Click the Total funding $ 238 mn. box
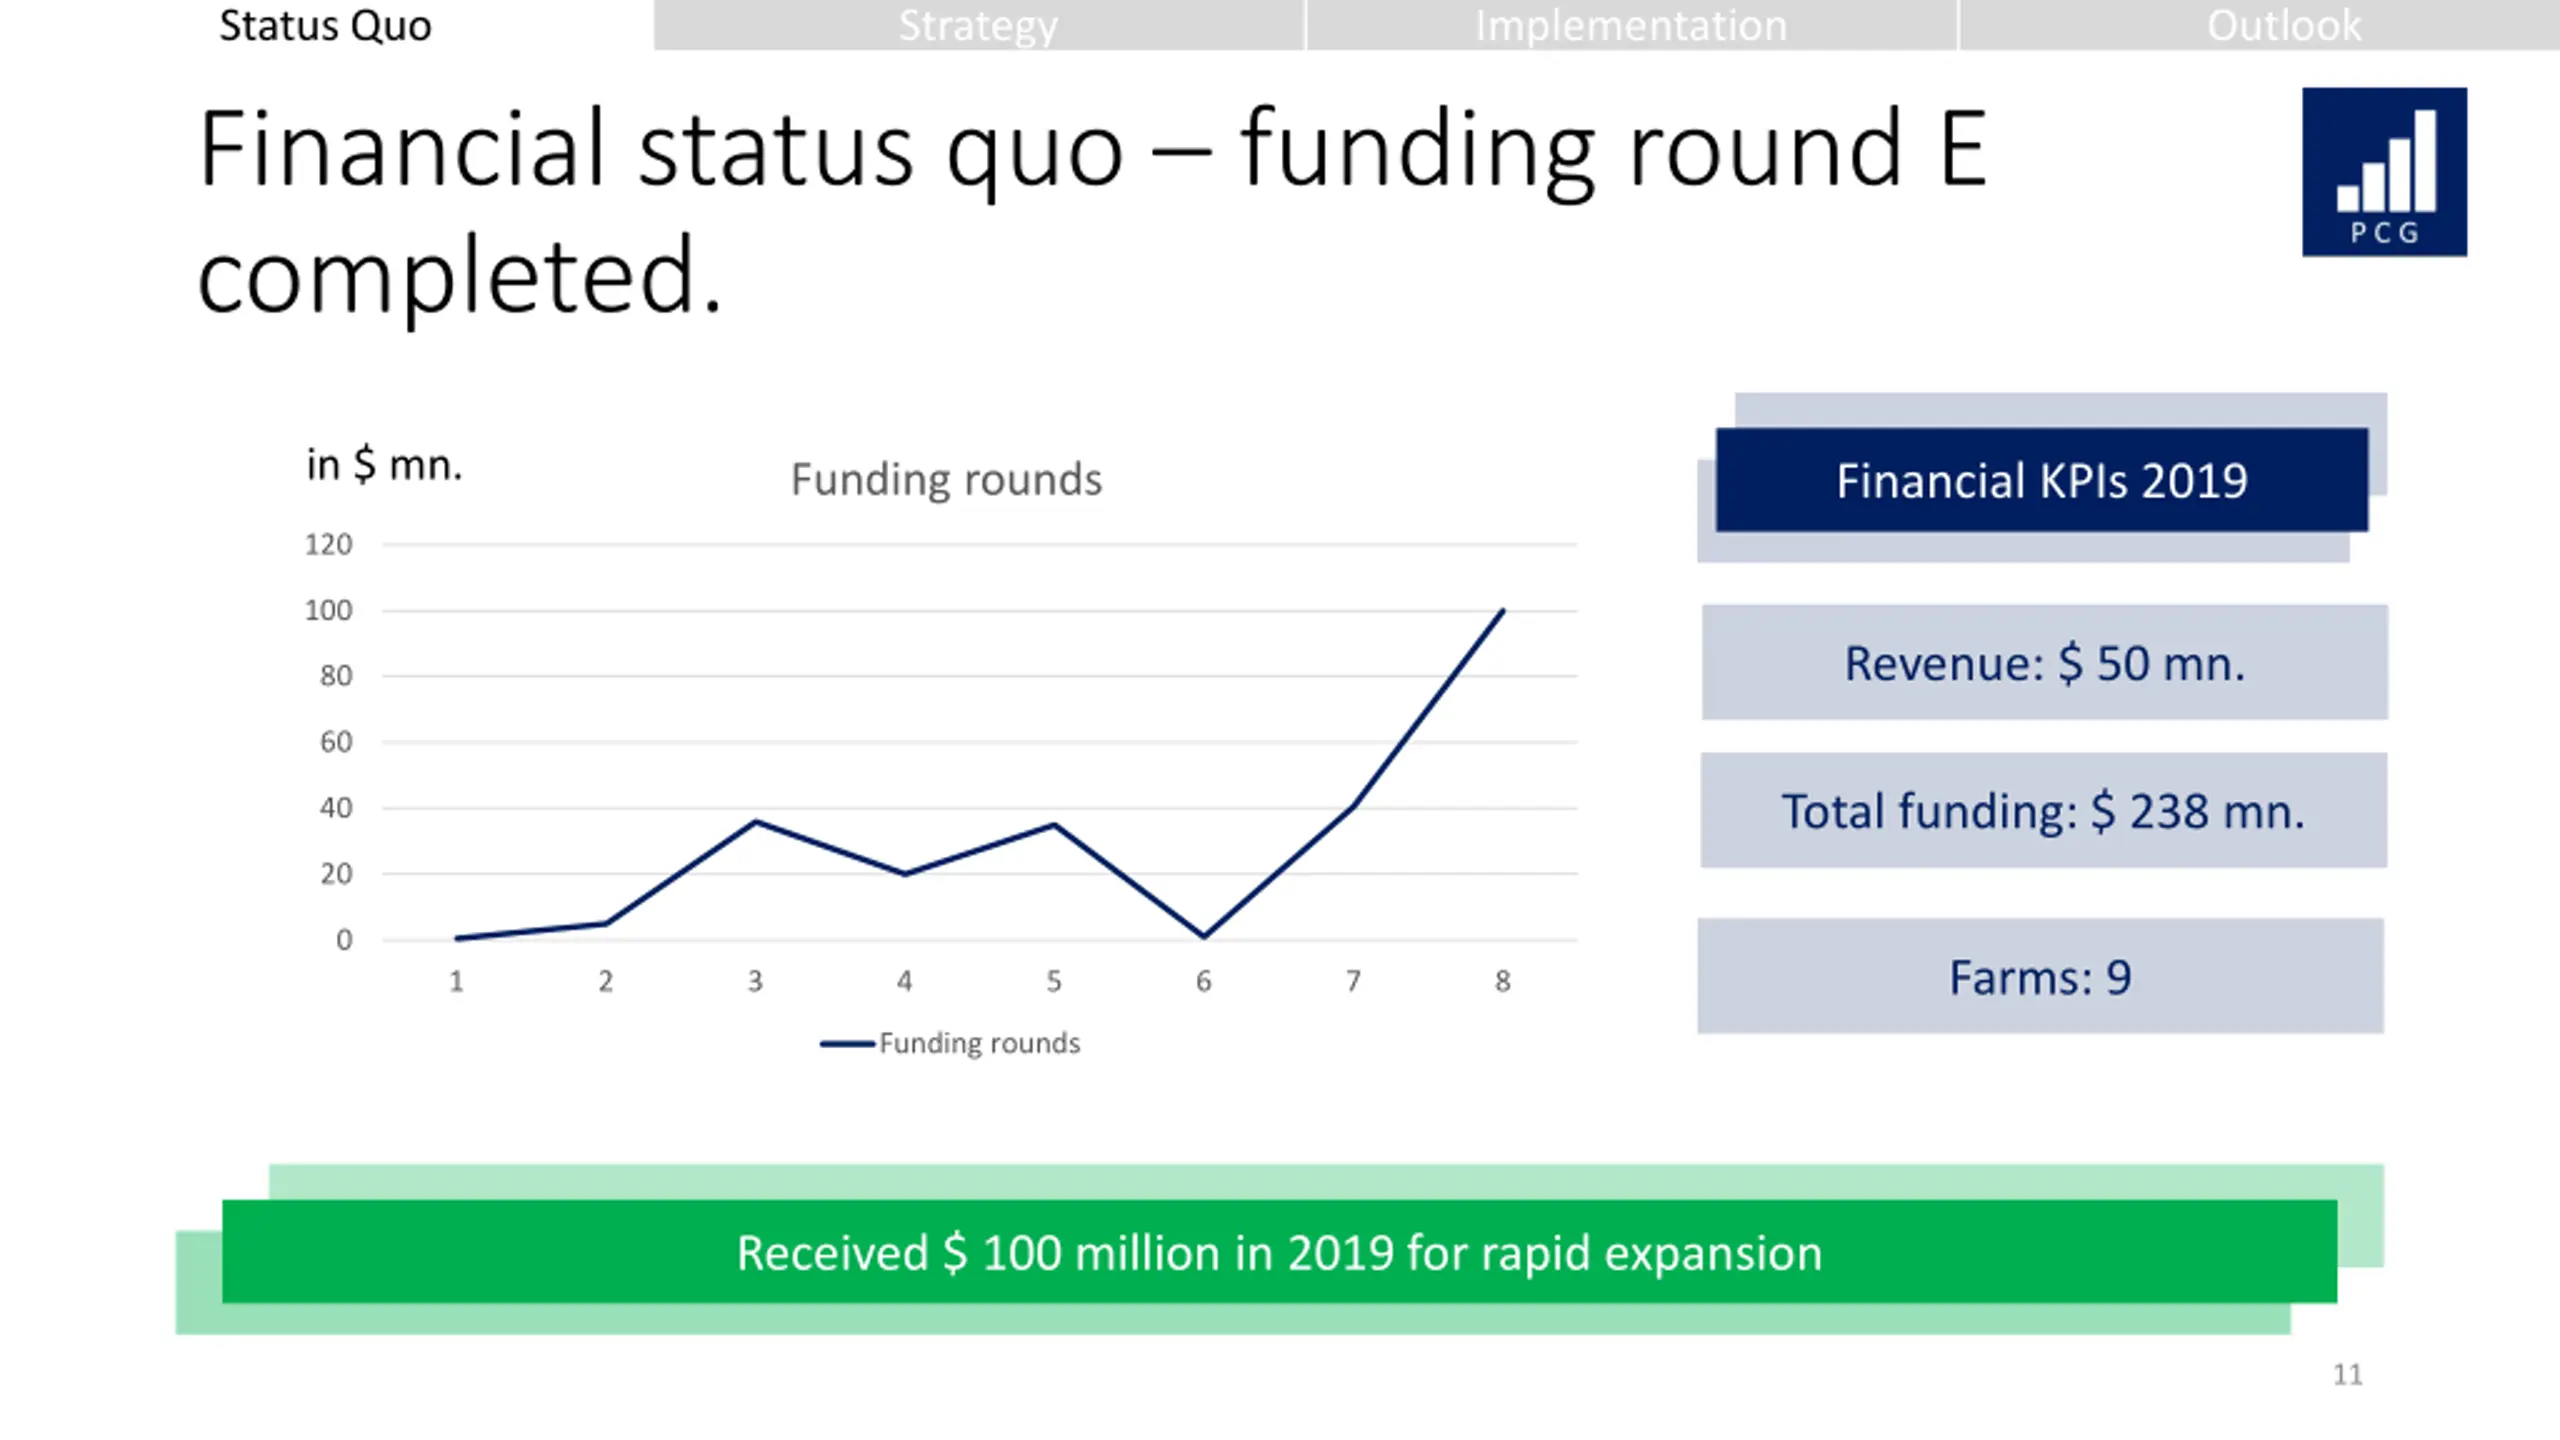Viewport: 2560px width, 1440px height. (x=2043, y=810)
